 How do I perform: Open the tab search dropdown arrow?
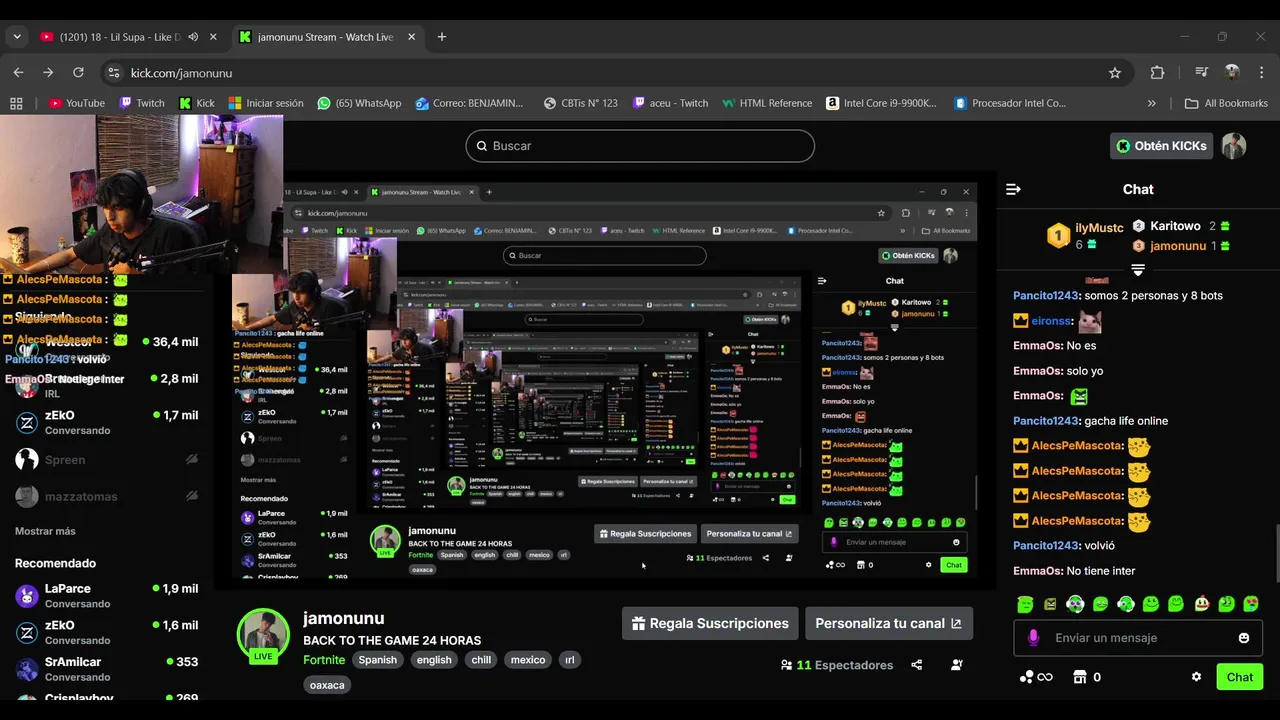(x=16, y=37)
